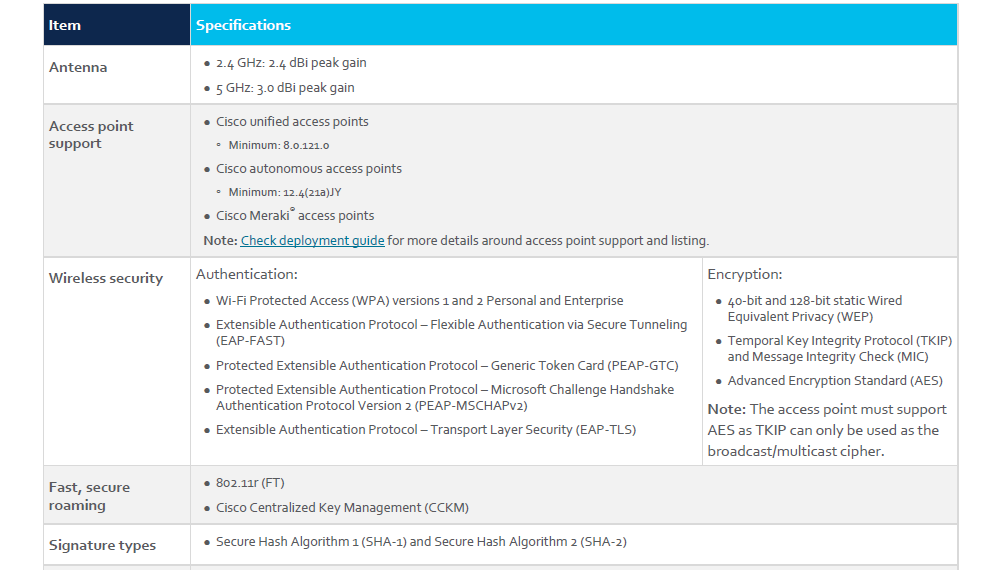Click the 2.4 GHz peak gain bullet
This screenshot has height=570, width=1000.
[291, 63]
